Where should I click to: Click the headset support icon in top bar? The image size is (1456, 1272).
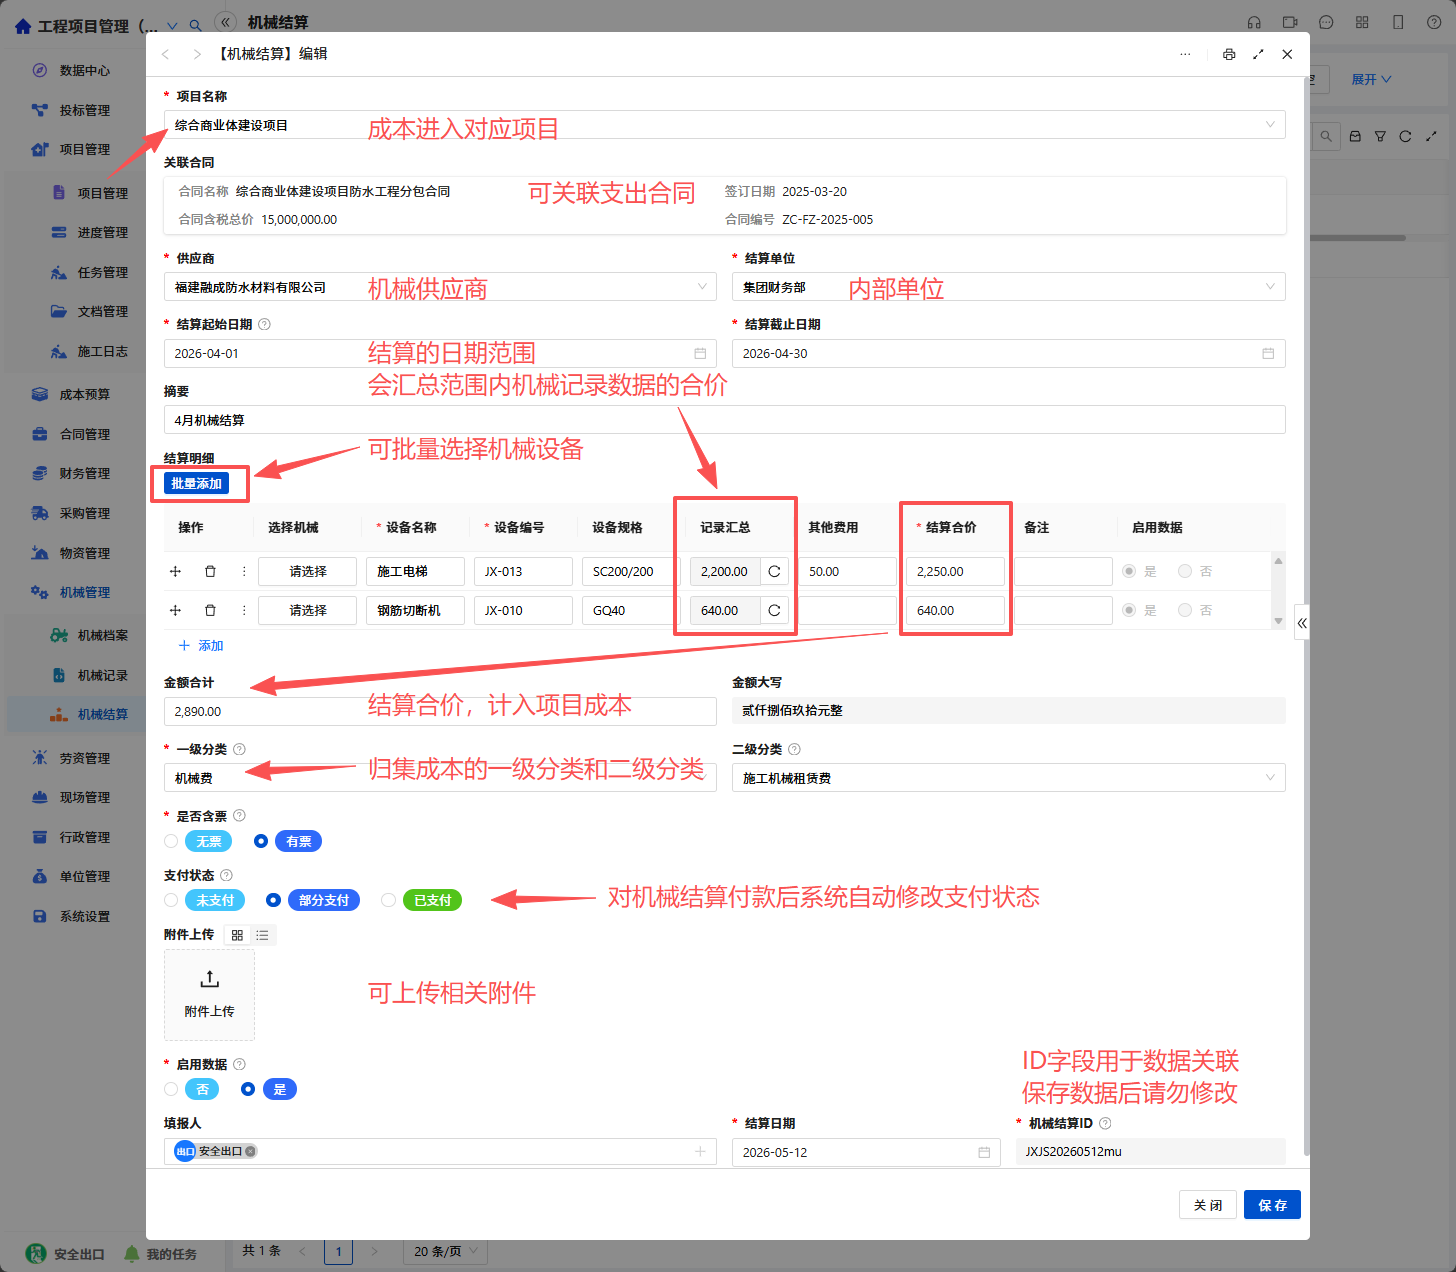click(x=1254, y=23)
